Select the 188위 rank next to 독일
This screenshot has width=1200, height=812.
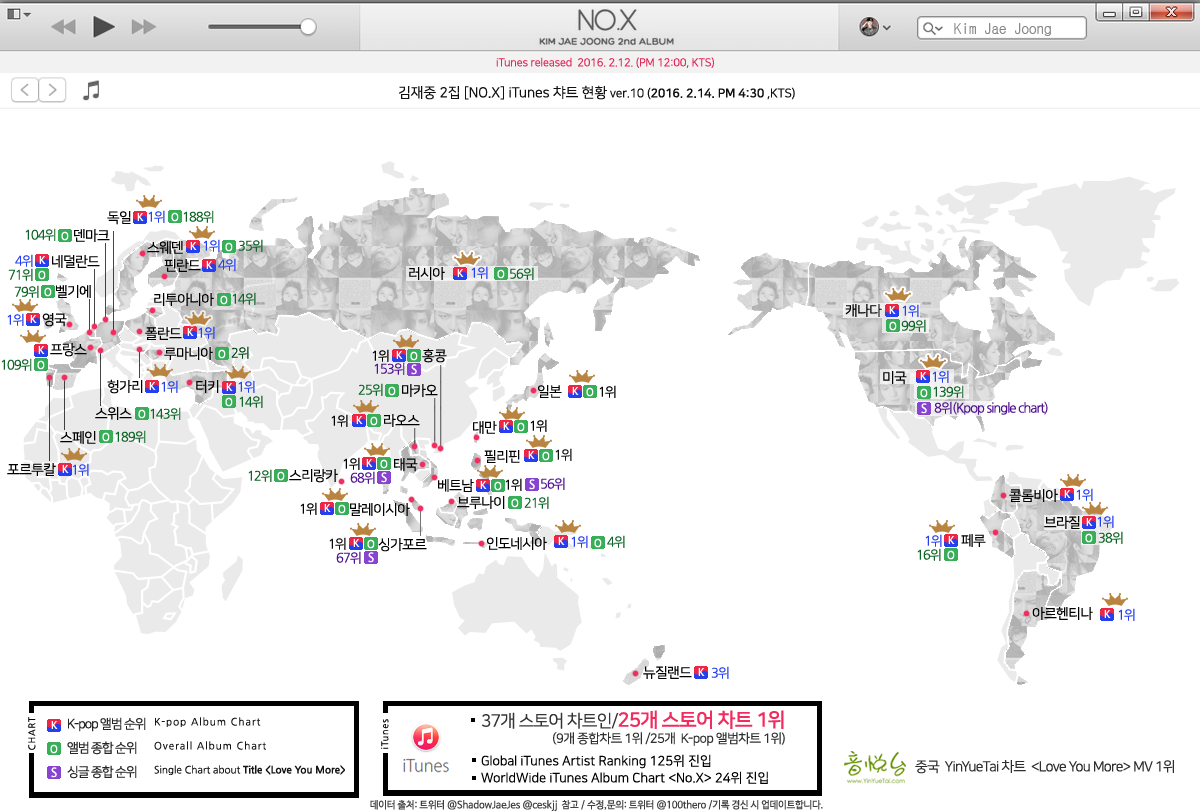[199, 215]
